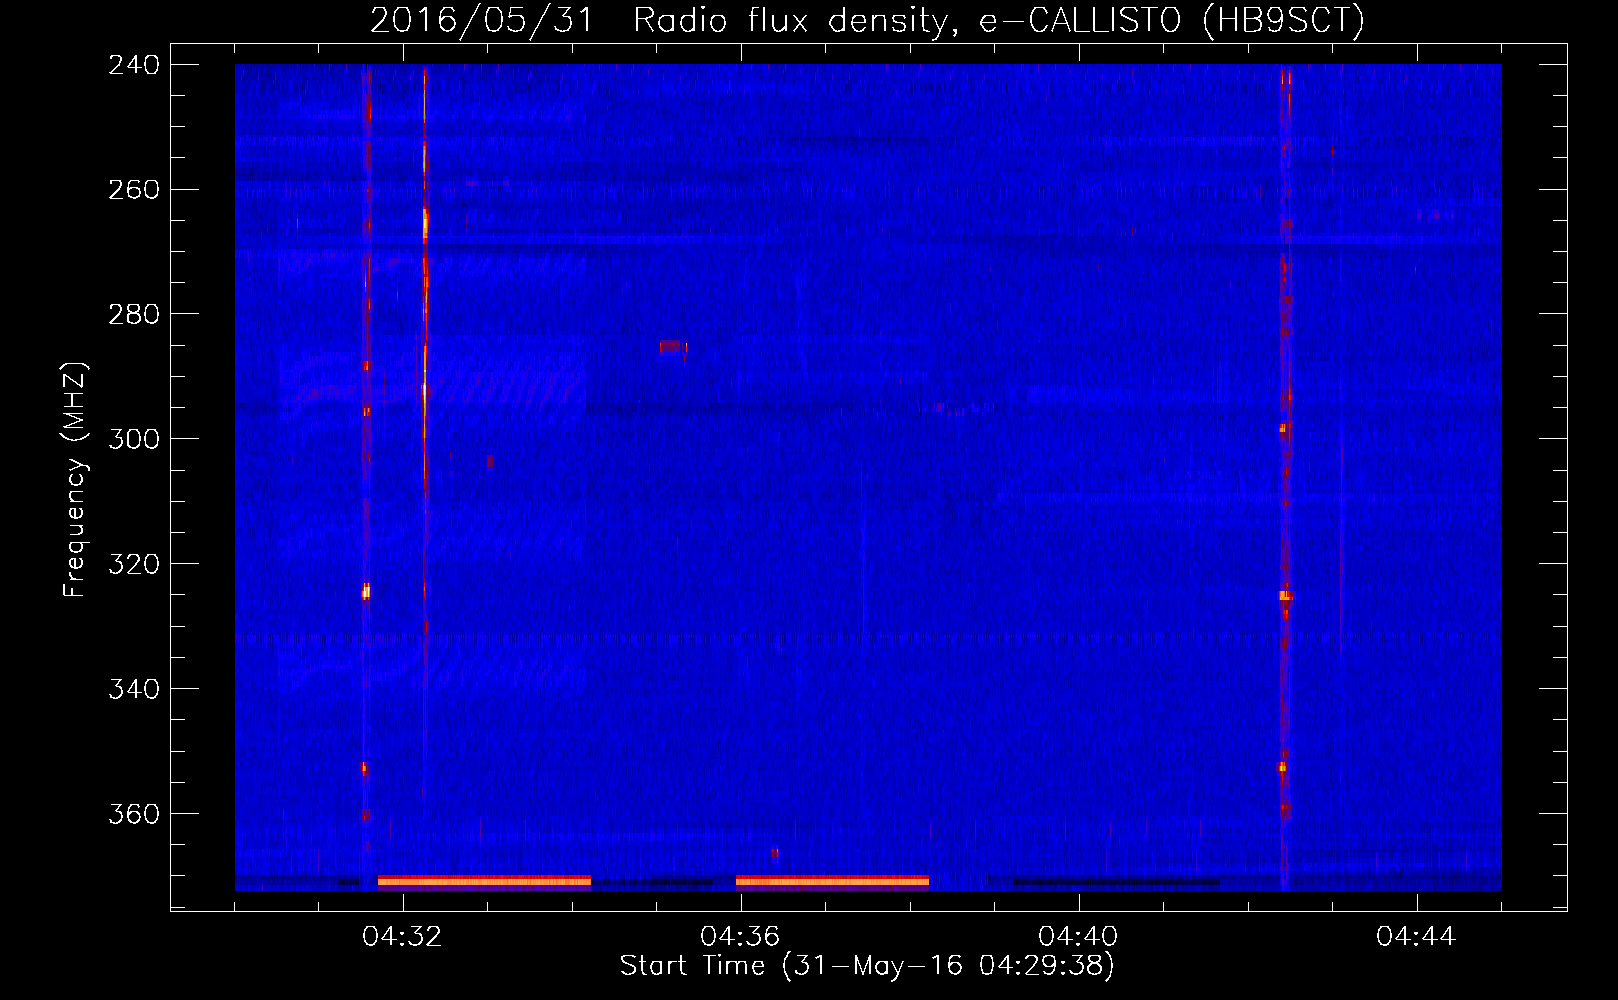Click the 360 frequency tick label
The height and width of the screenshot is (1000, 1618).
pyautogui.click(x=134, y=815)
